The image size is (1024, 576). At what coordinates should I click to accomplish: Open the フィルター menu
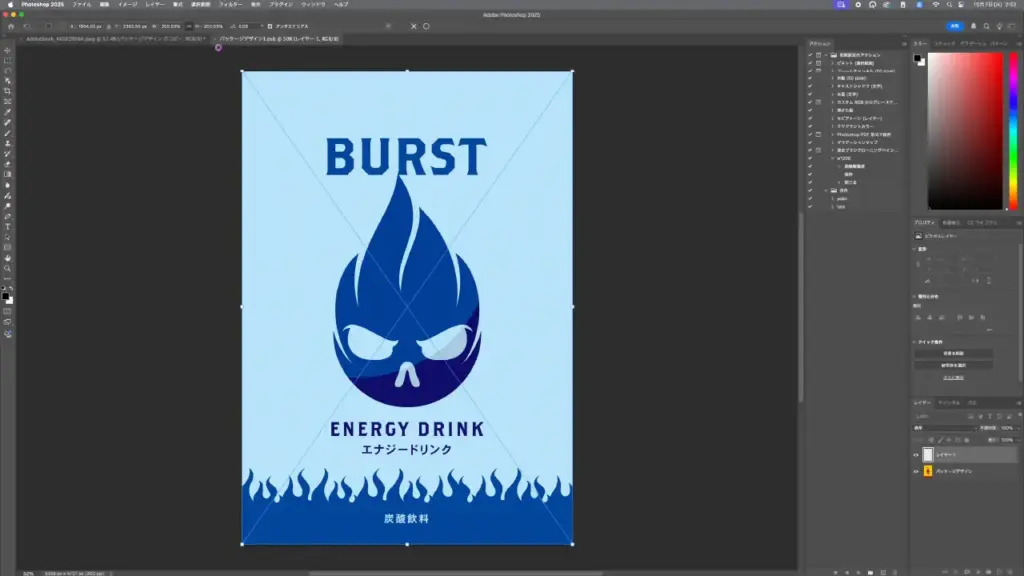click(x=230, y=5)
